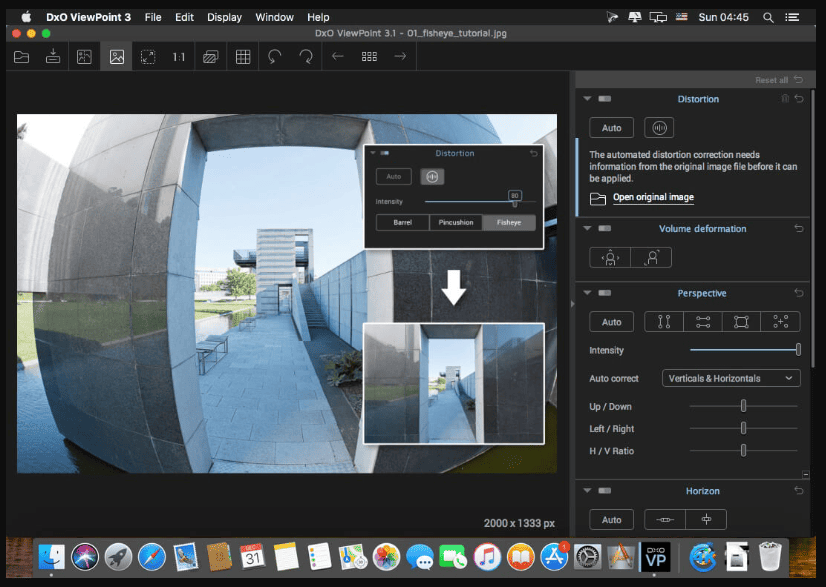Collapse the Volume deformation palette
The height and width of the screenshot is (587, 826).
tap(587, 228)
